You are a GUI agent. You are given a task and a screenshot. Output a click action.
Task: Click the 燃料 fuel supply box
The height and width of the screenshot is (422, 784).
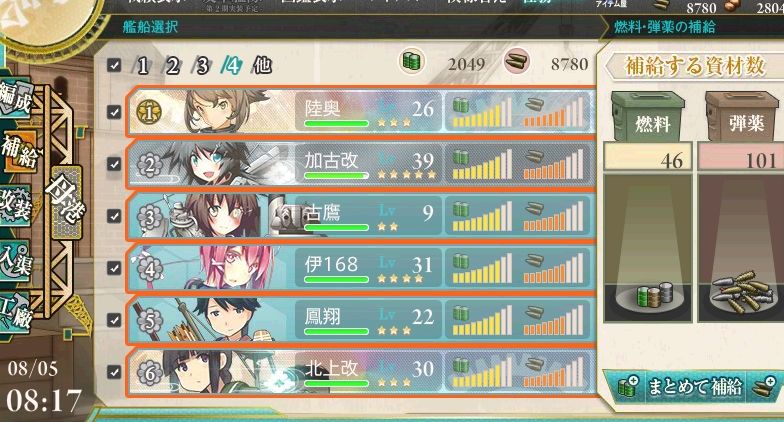tap(648, 116)
